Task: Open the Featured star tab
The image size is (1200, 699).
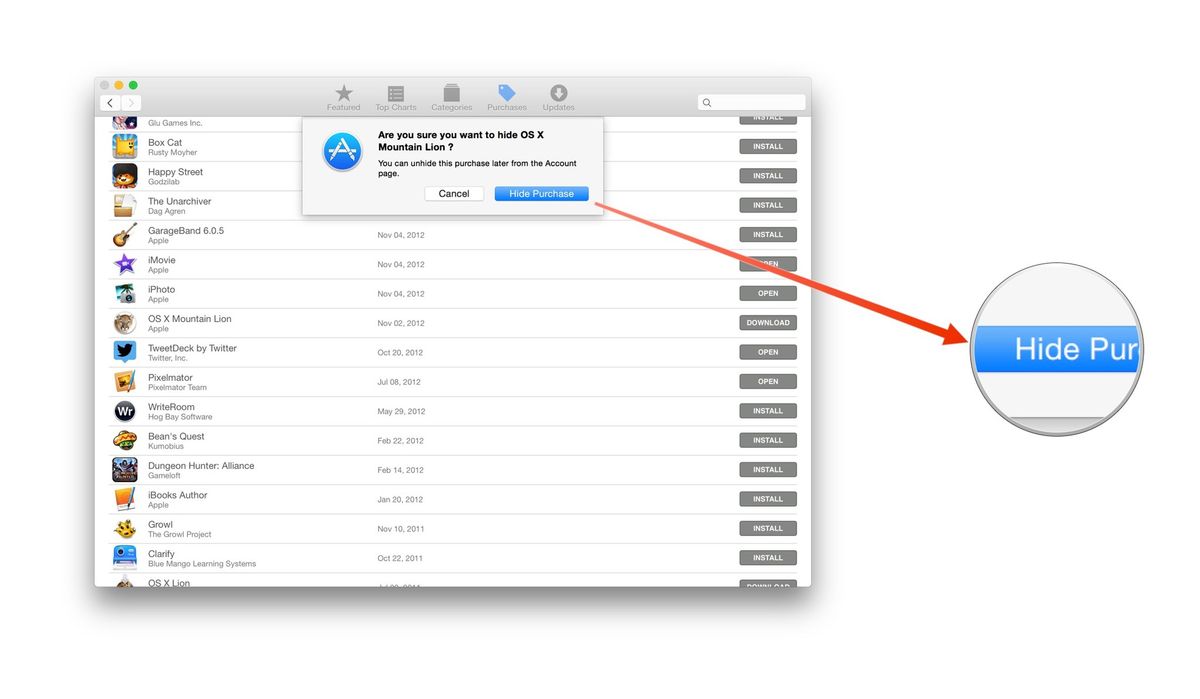Action: tap(343, 98)
